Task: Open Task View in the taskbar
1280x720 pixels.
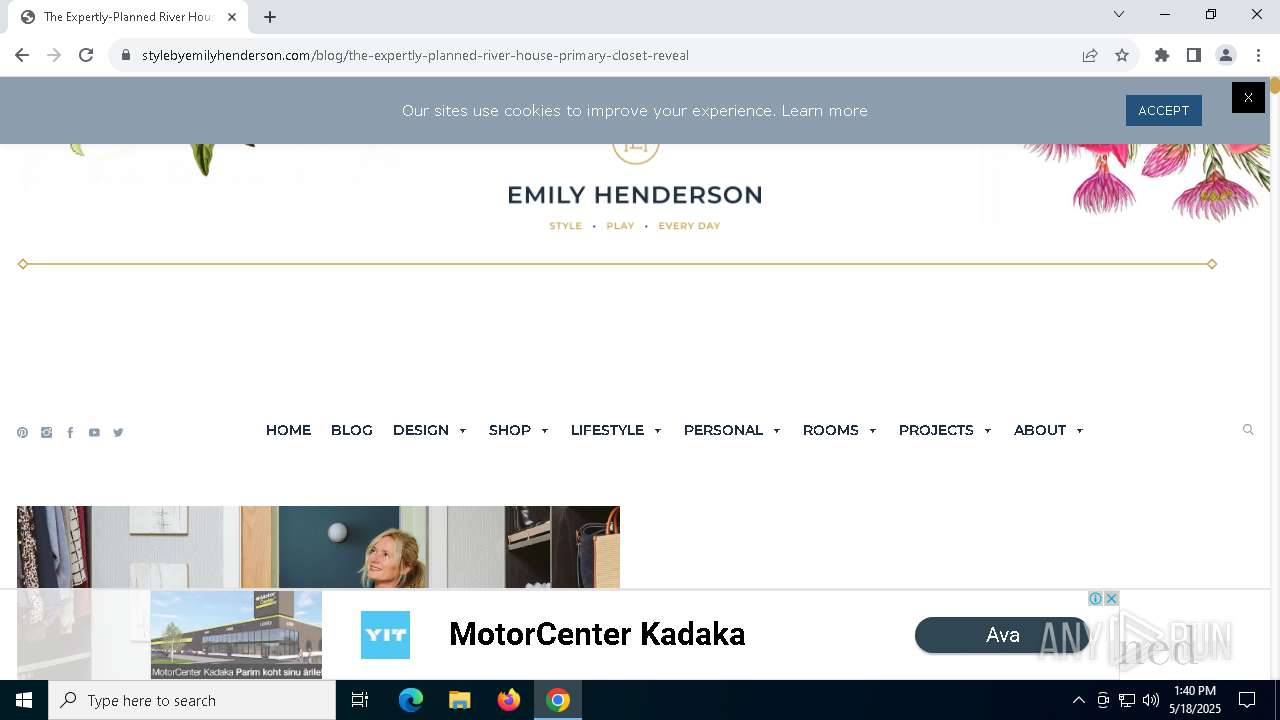Action: point(360,700)
